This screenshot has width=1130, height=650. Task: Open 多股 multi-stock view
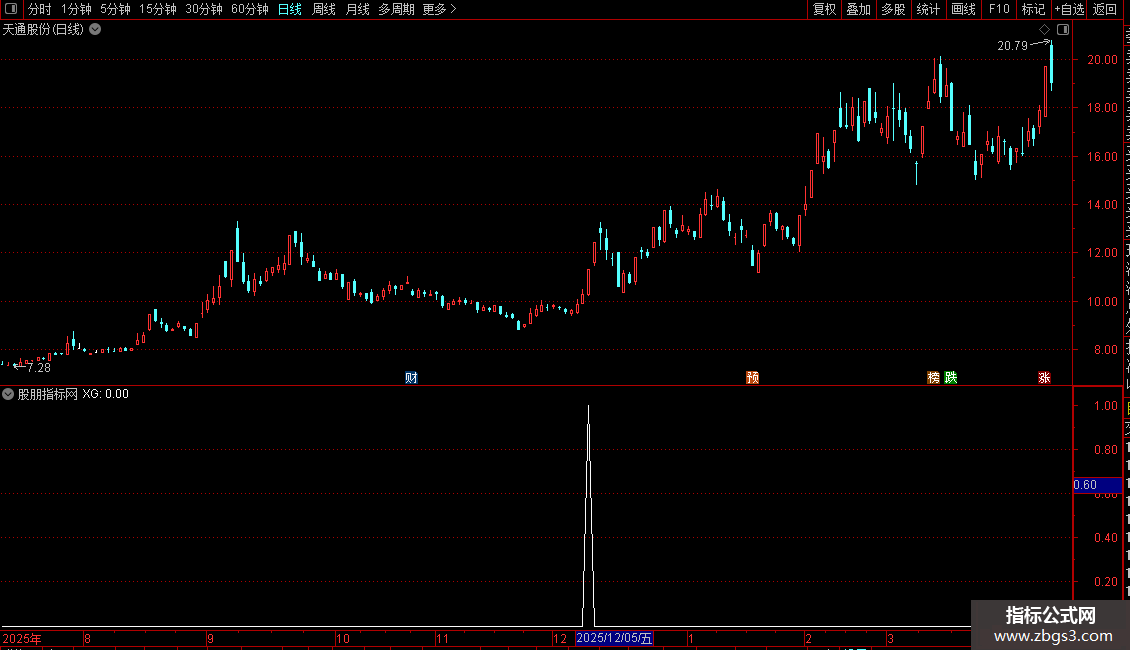pos(894,9)
